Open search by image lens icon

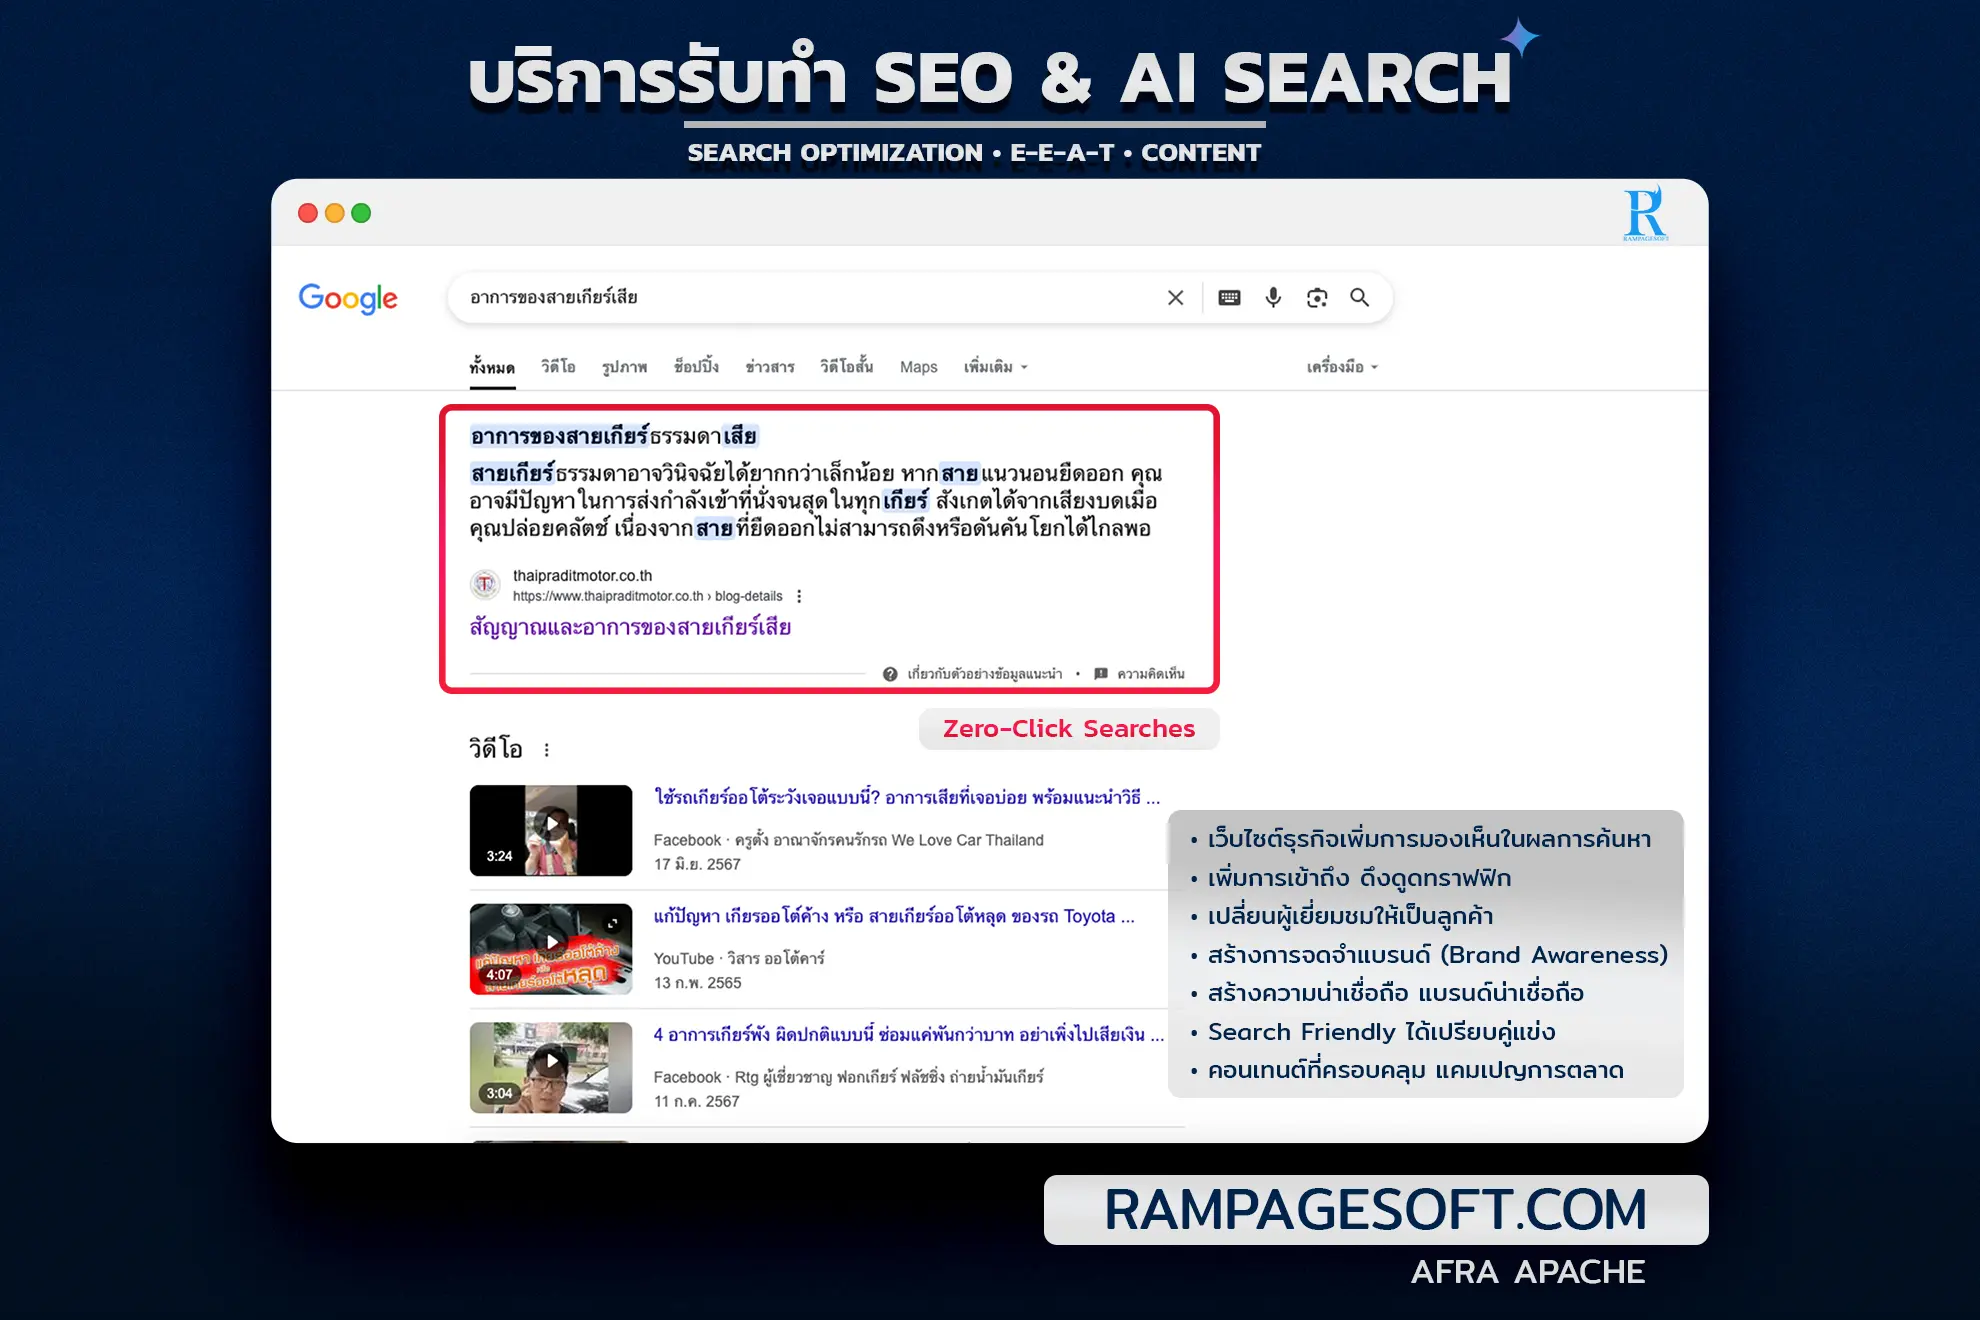click(1317, 298)
